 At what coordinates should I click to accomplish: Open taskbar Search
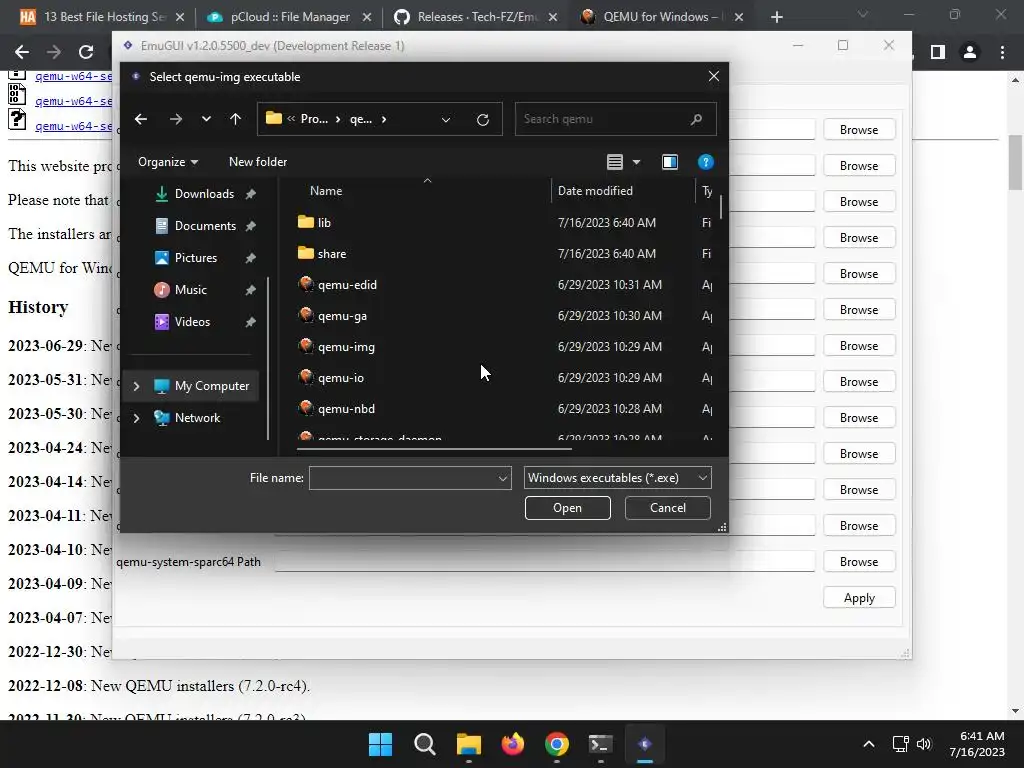pos(424,744)
